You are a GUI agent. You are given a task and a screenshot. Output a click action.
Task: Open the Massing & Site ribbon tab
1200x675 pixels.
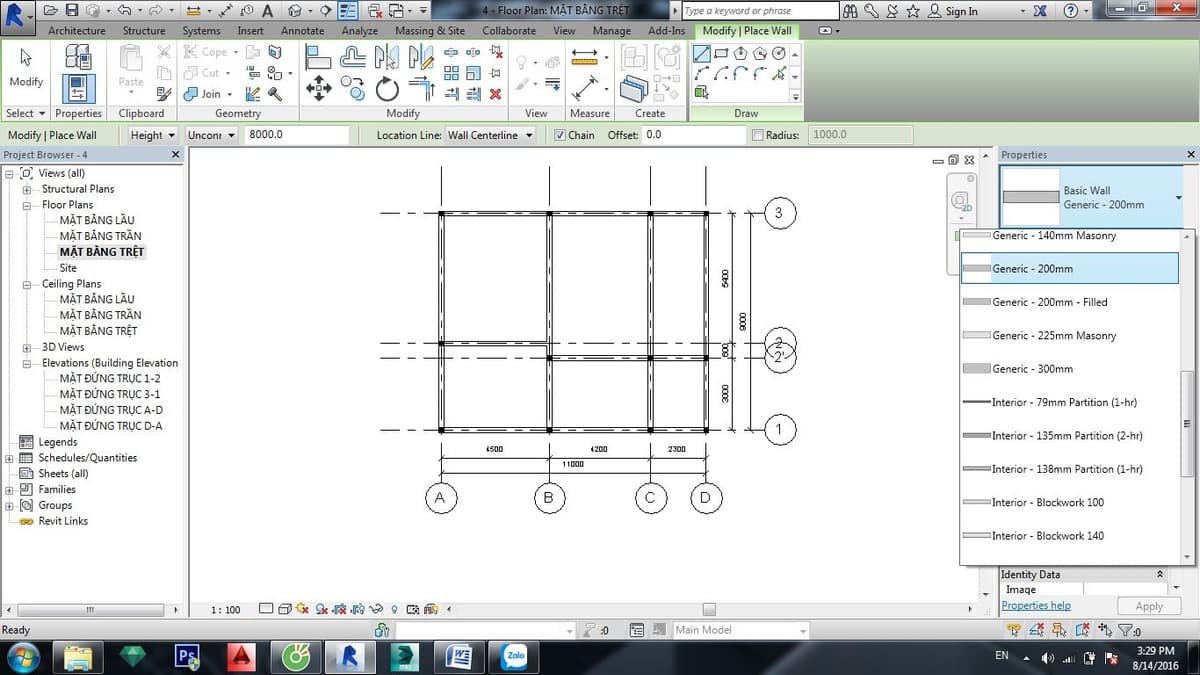click(430, 31)
